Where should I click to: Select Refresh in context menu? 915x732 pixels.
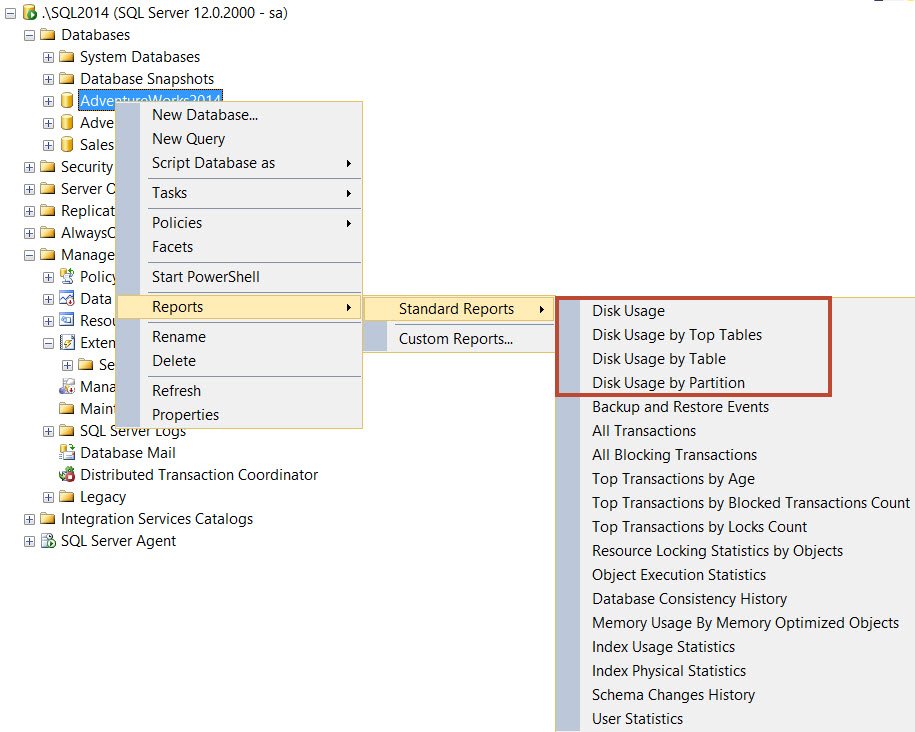point(239,391)
